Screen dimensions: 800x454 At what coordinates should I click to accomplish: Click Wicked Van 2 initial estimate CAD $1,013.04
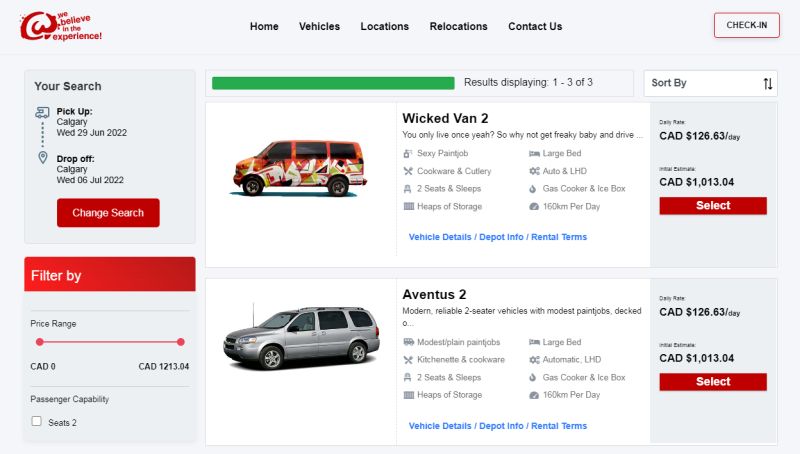tap(696, 182)
